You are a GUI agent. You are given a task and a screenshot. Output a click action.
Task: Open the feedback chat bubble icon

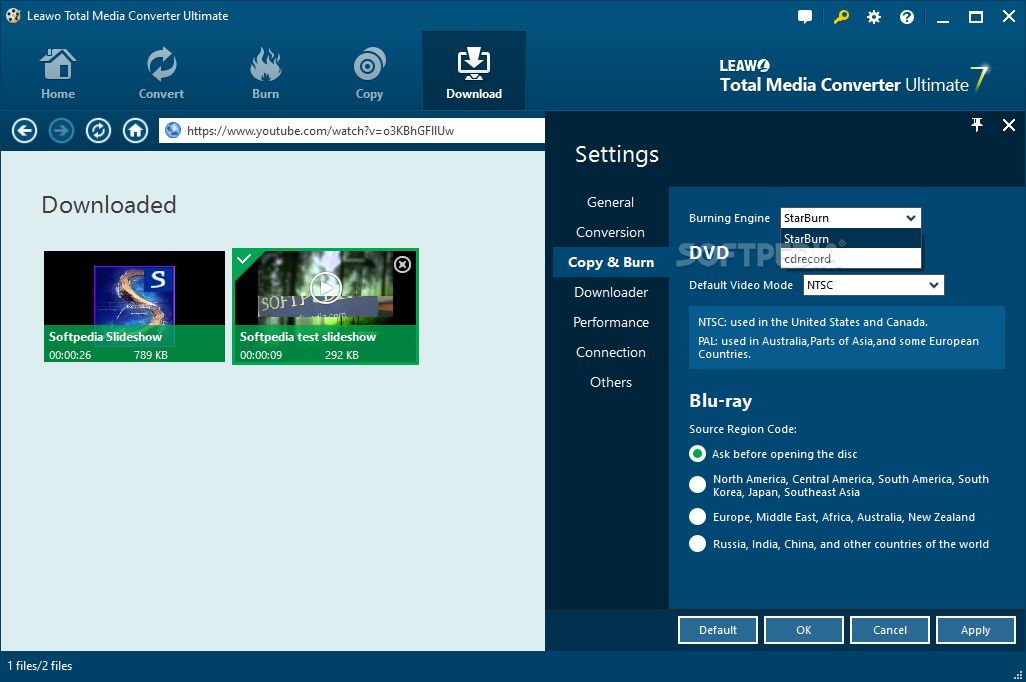[805, 17]
